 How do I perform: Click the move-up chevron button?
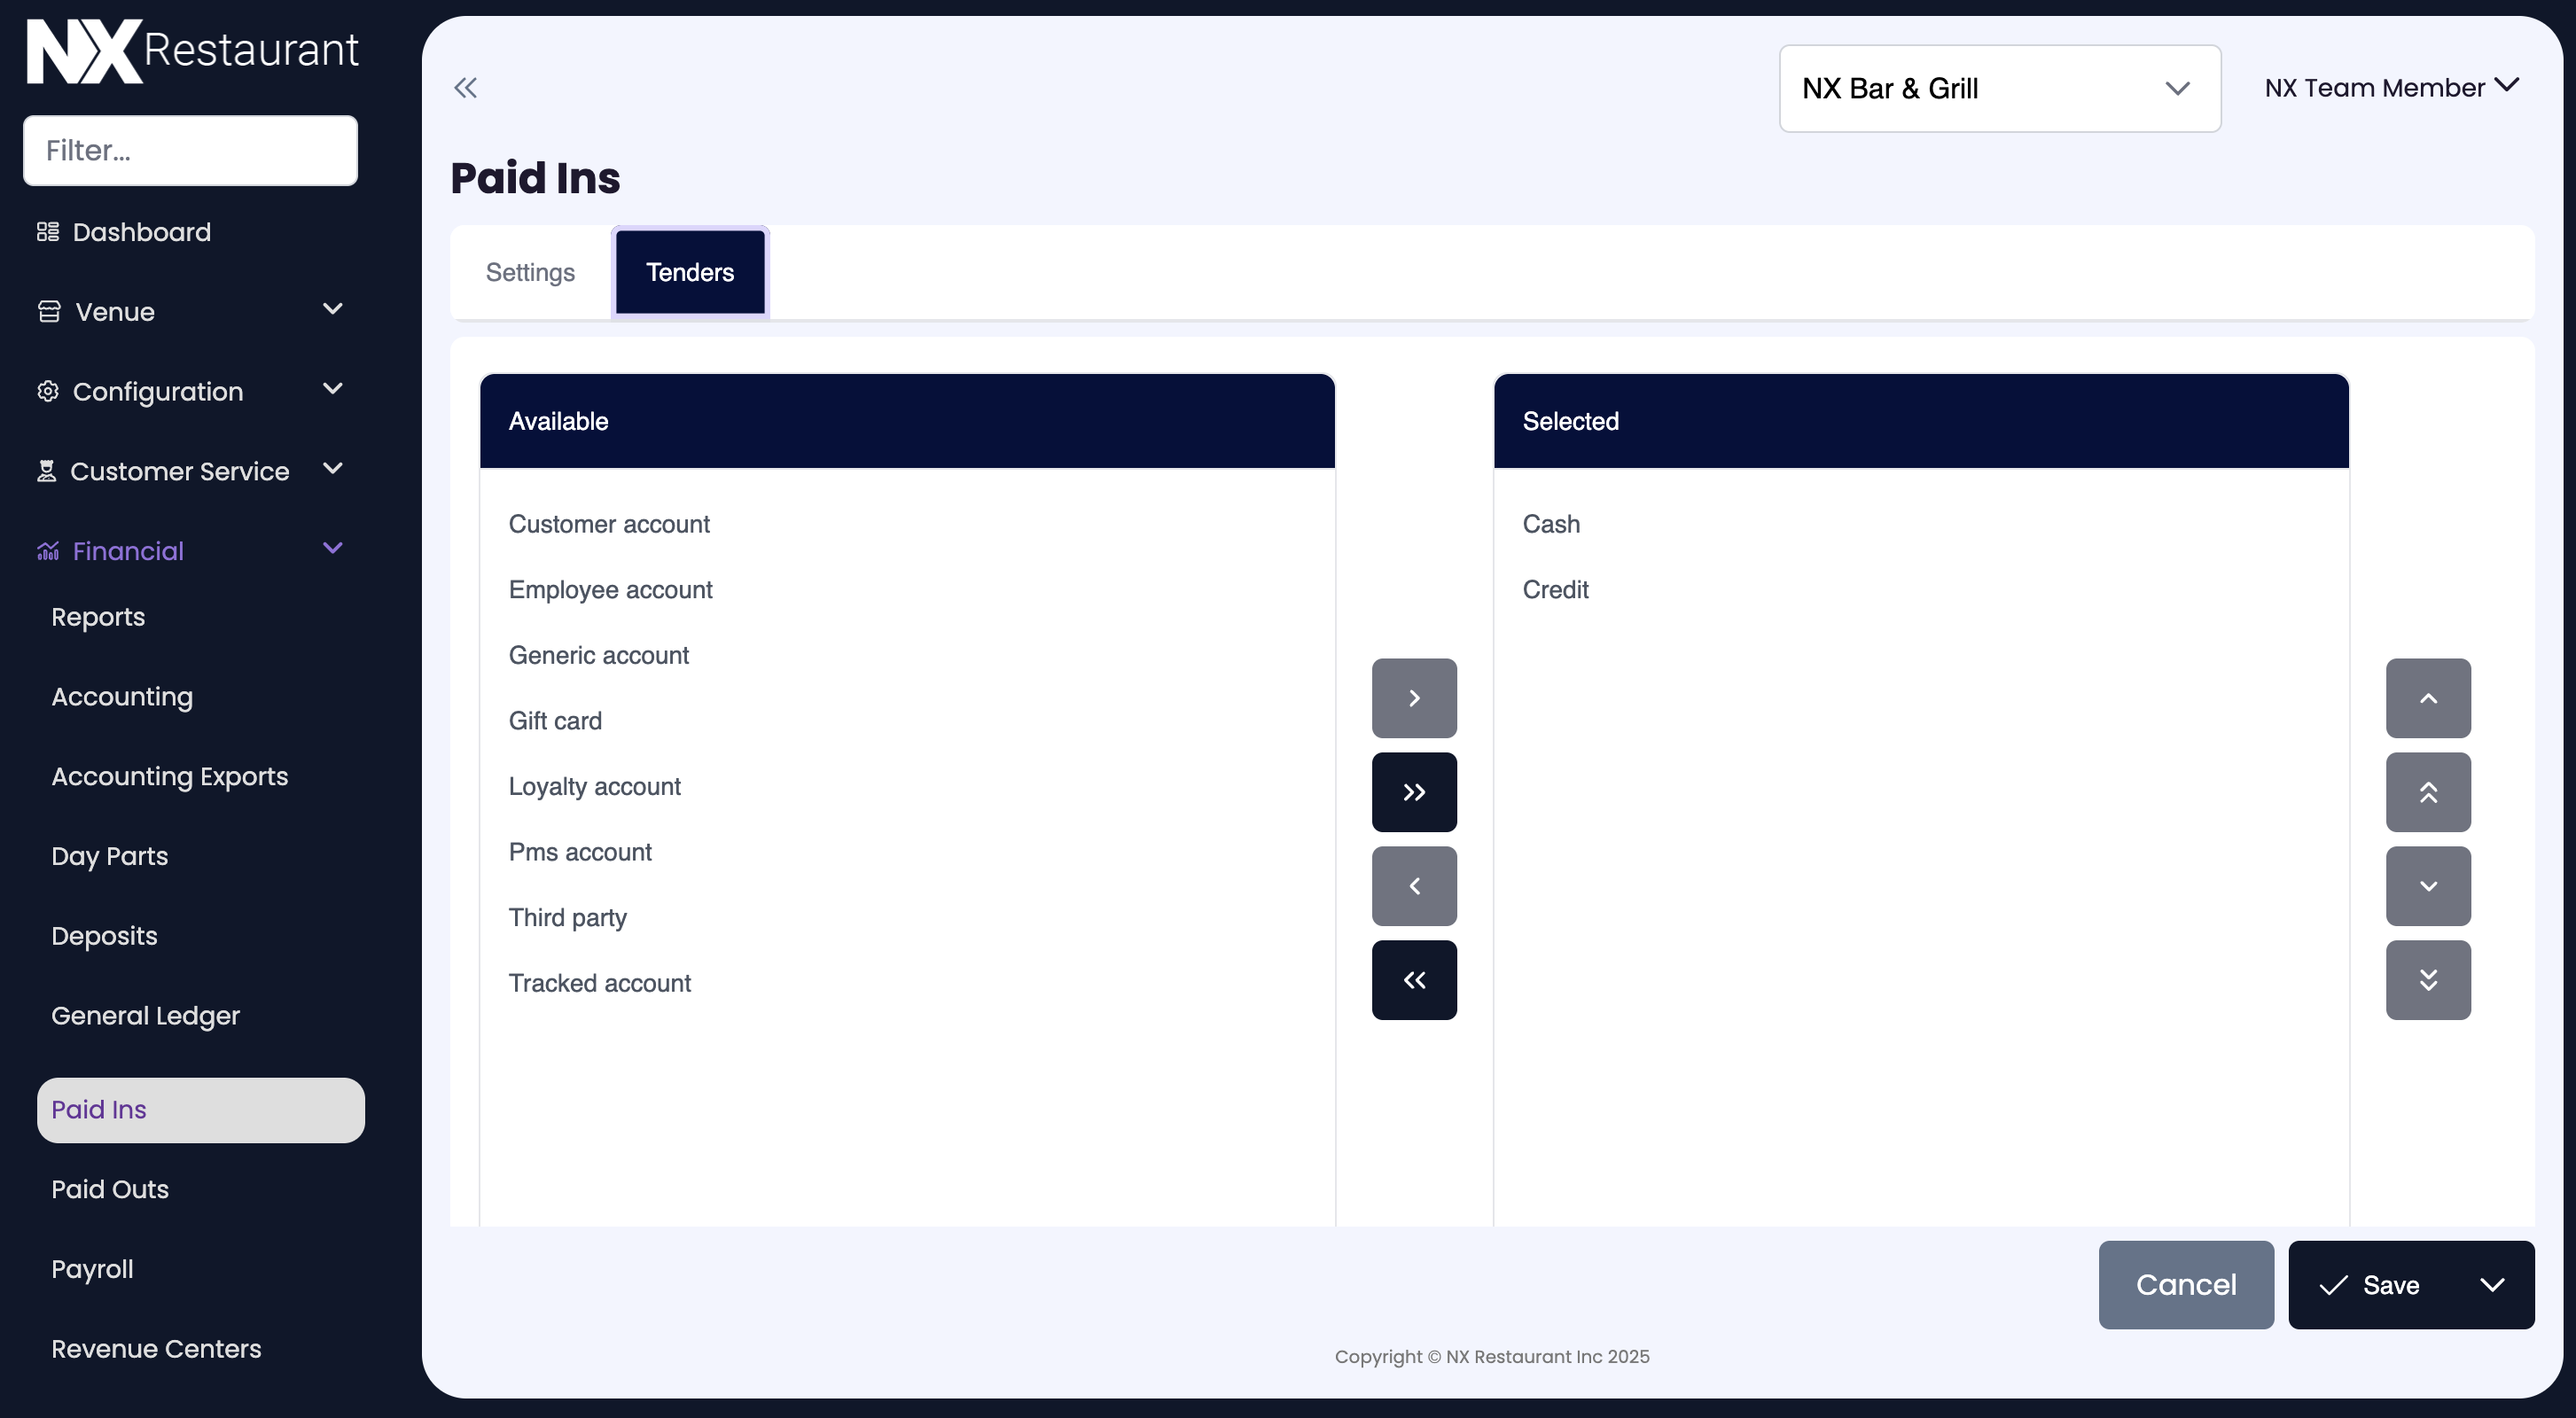(x=2427, y=698)
